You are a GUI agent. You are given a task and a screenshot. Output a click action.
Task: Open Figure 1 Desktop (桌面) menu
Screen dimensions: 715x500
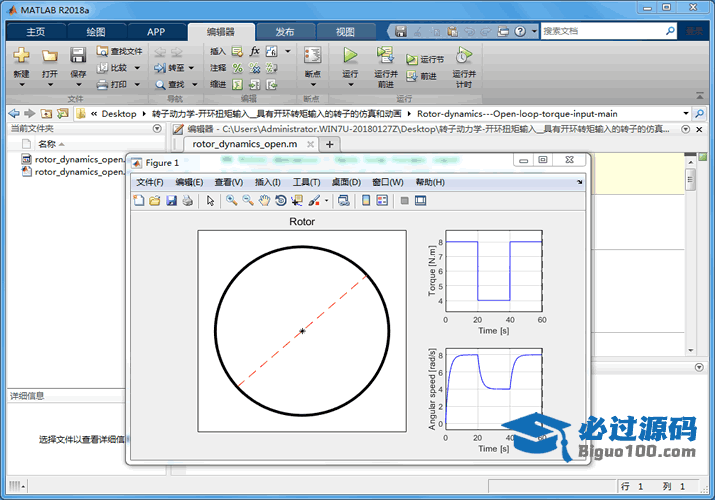point(346,182)
